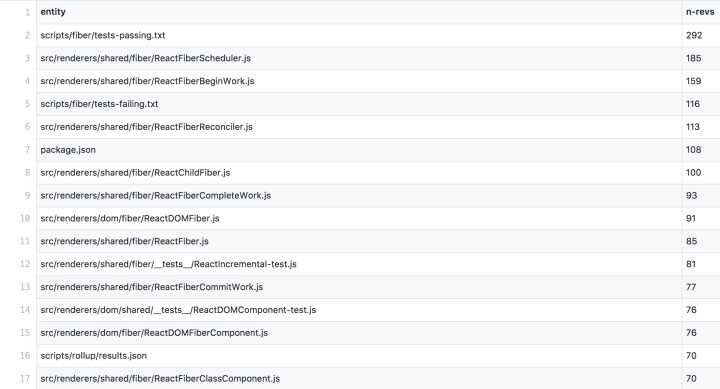
Task: Select line number 6
Action: point(27,127)
